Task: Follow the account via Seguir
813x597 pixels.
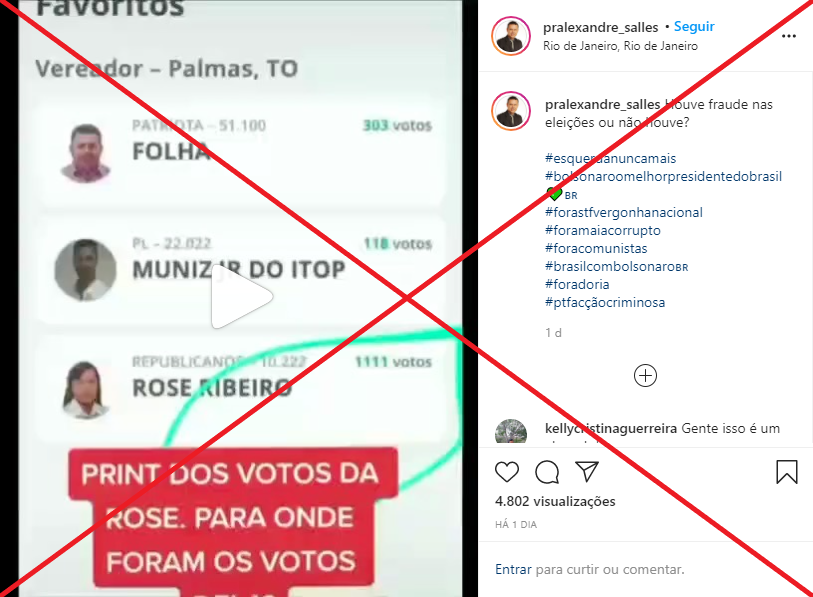Action: tap(694, 26)
